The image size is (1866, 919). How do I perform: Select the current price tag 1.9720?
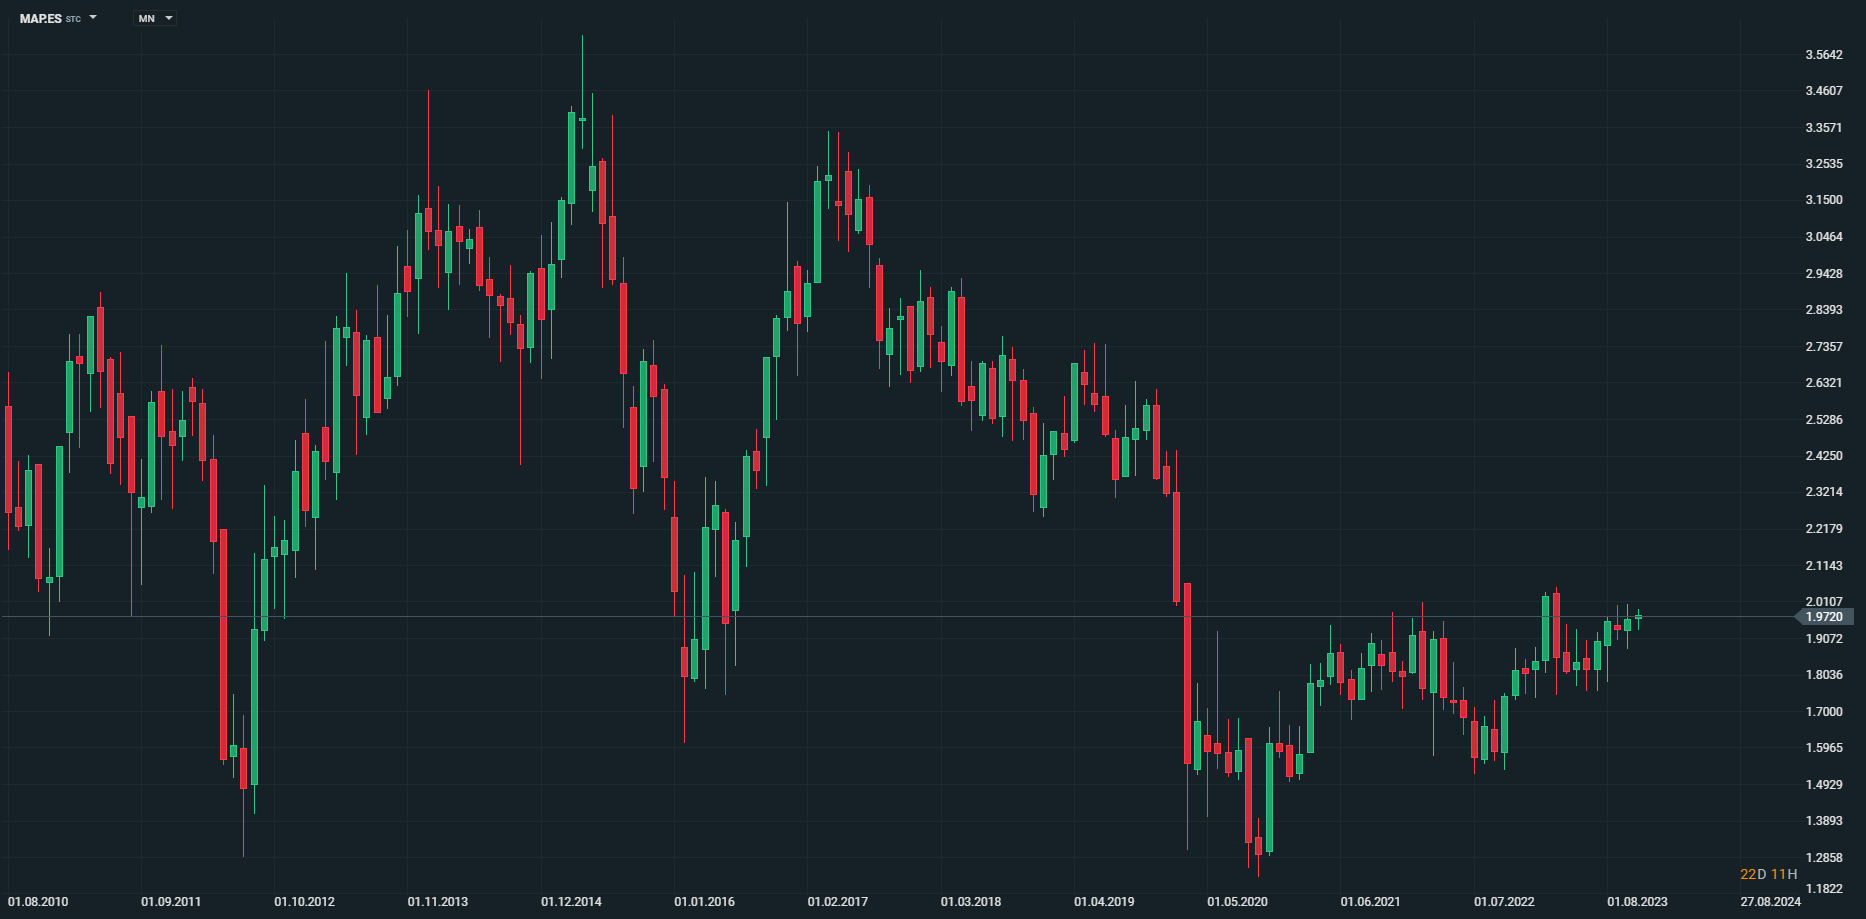tap(1823, 617)
